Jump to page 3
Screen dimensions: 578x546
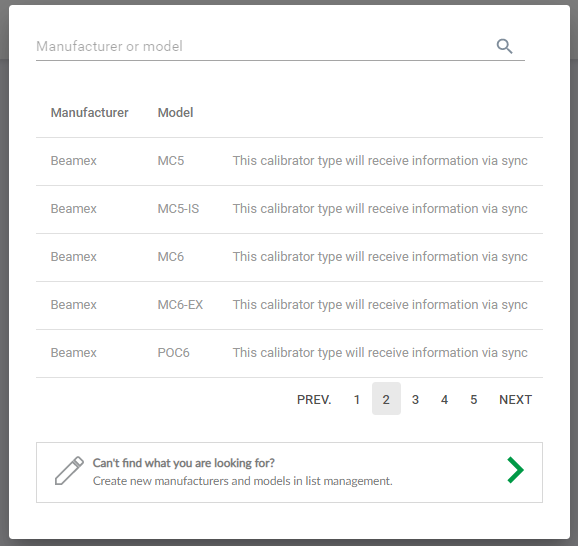(415, 399)
